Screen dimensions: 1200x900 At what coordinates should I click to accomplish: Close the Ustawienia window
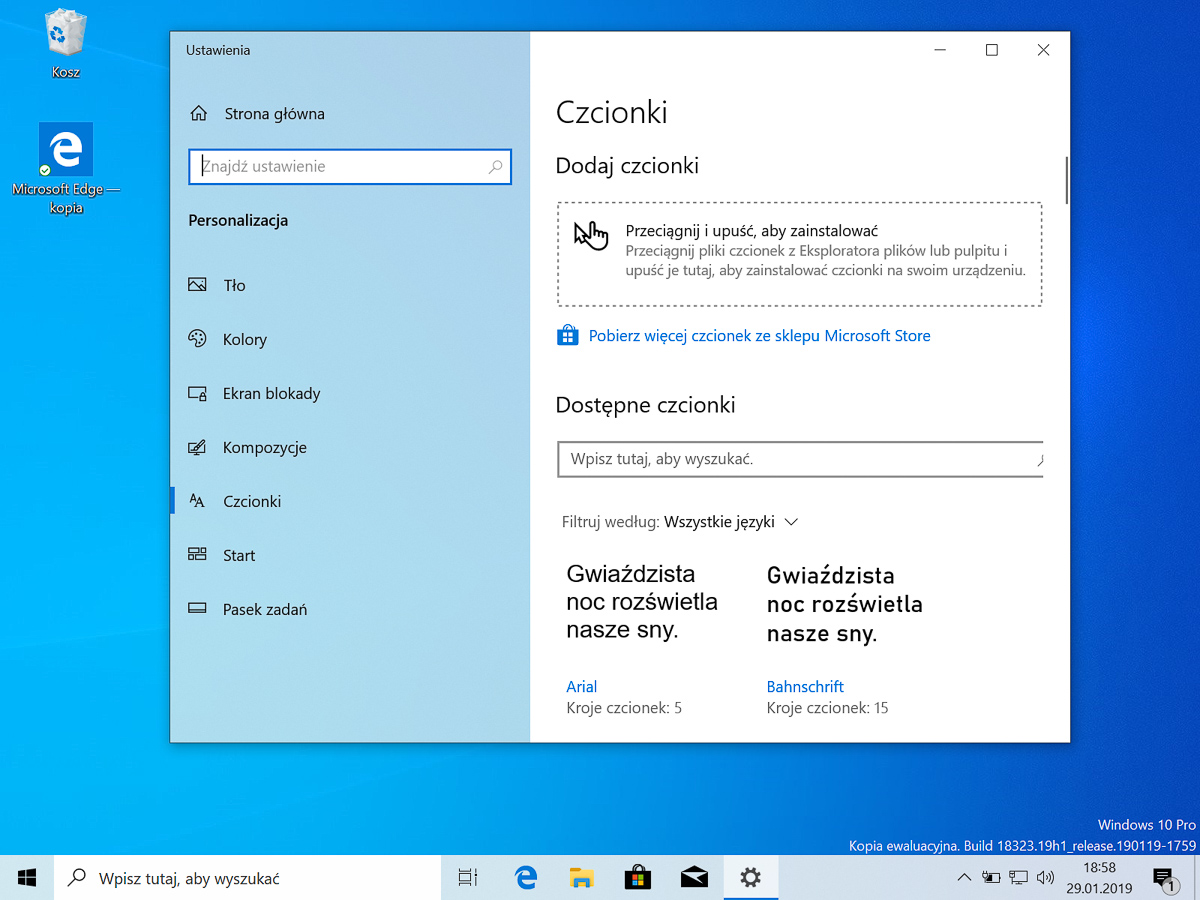point(1043,50)
